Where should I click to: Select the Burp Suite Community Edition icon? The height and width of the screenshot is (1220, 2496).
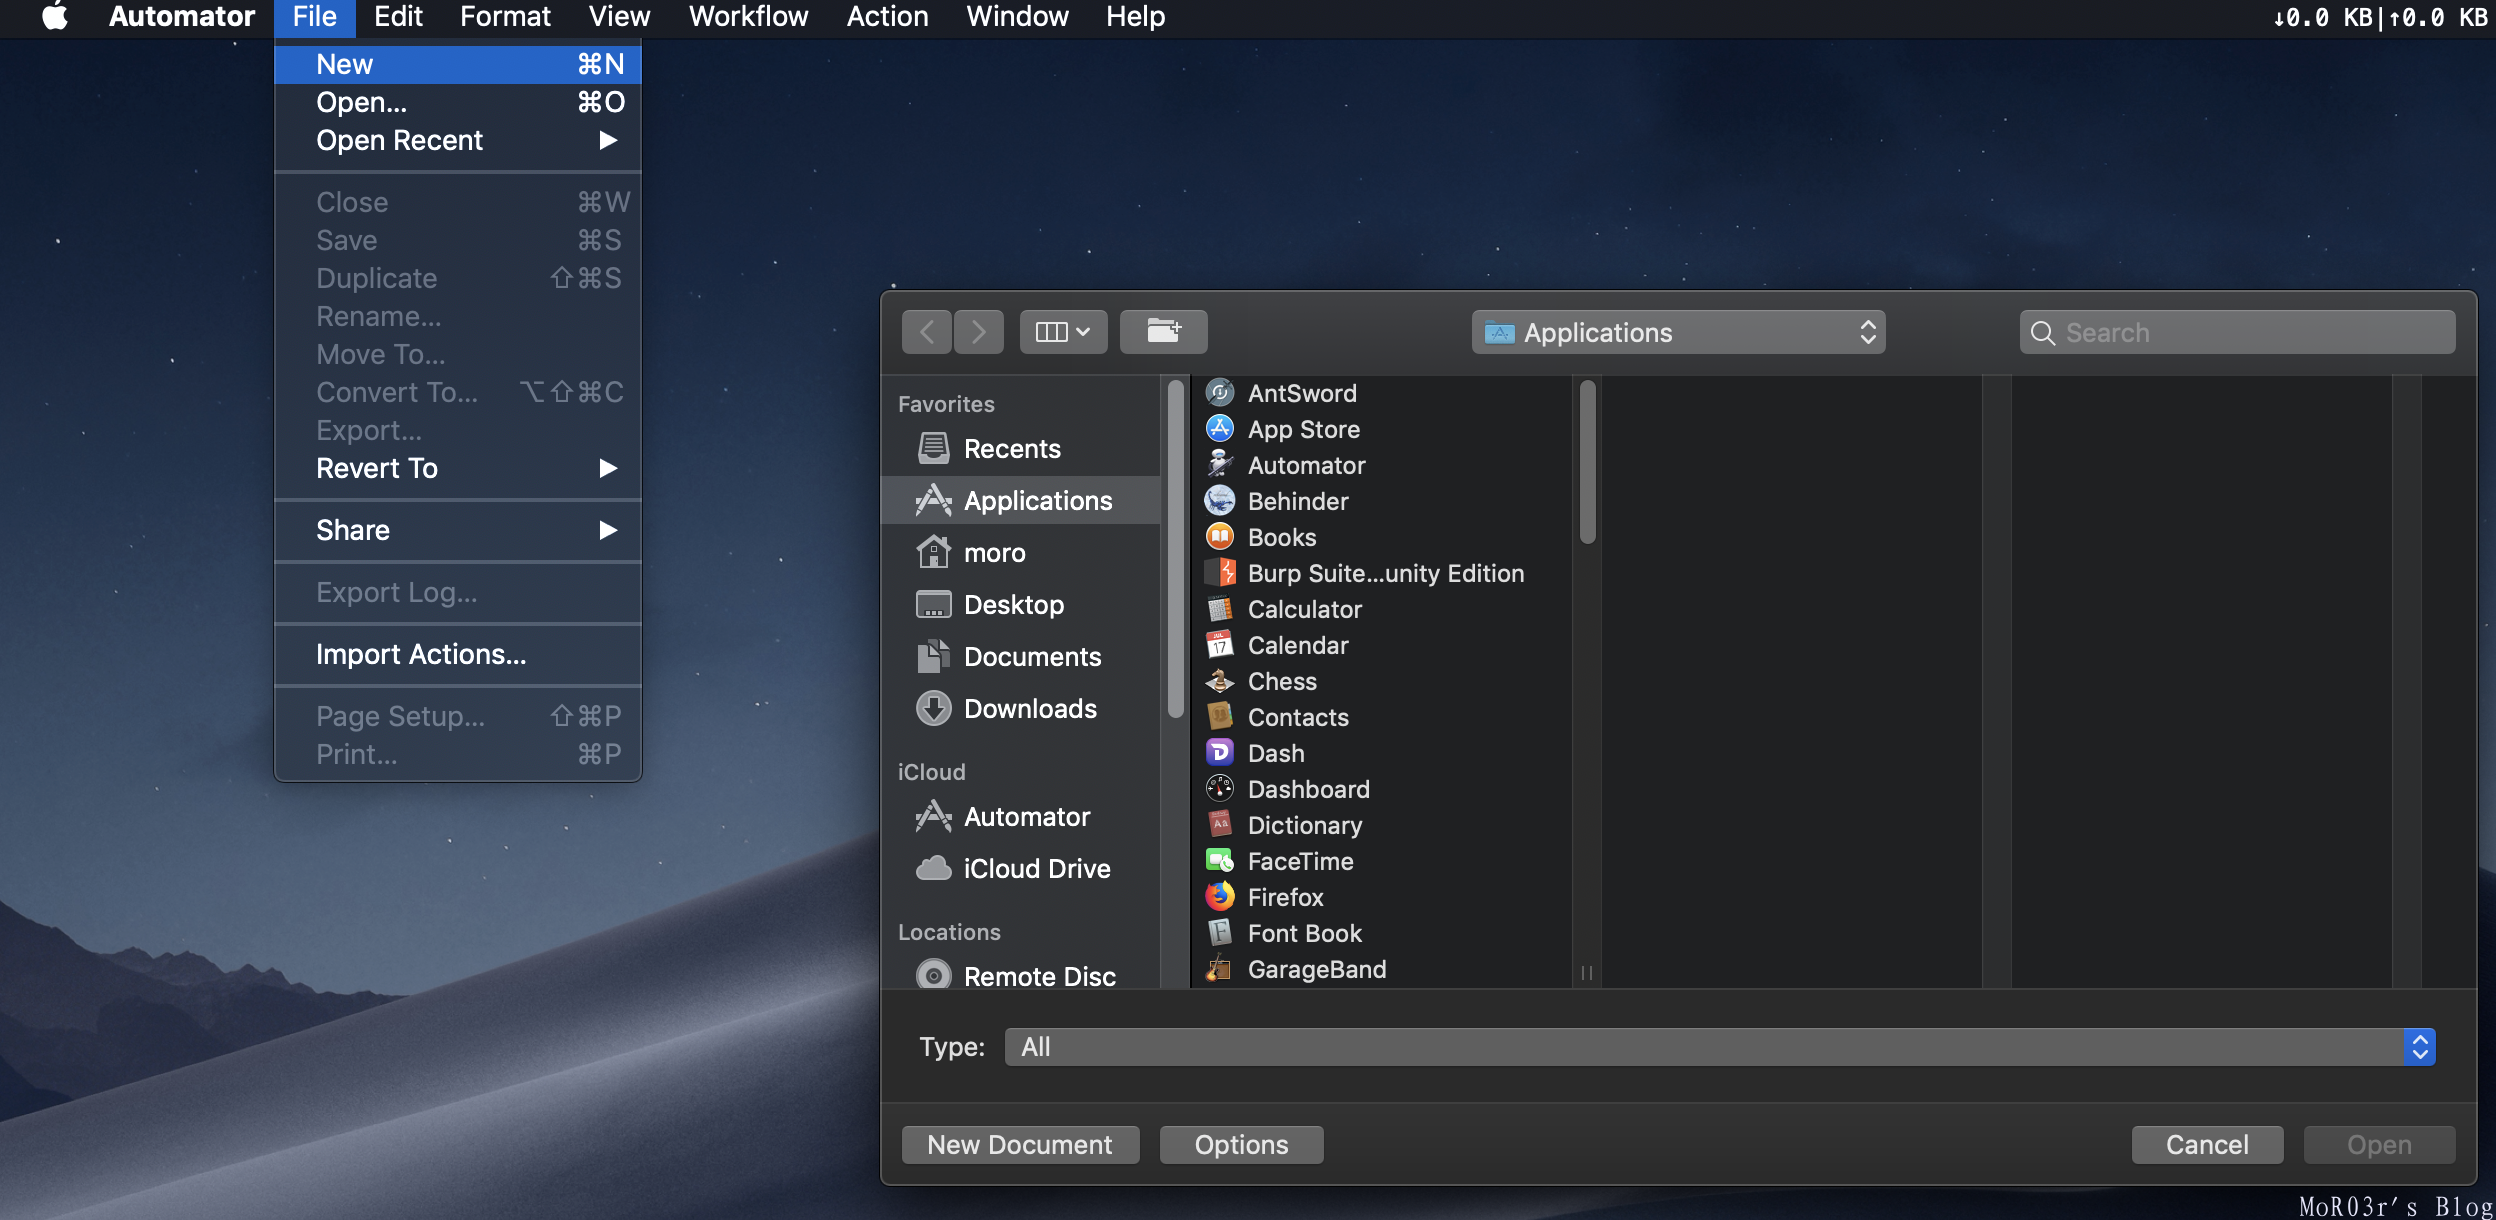point(1219,573)
